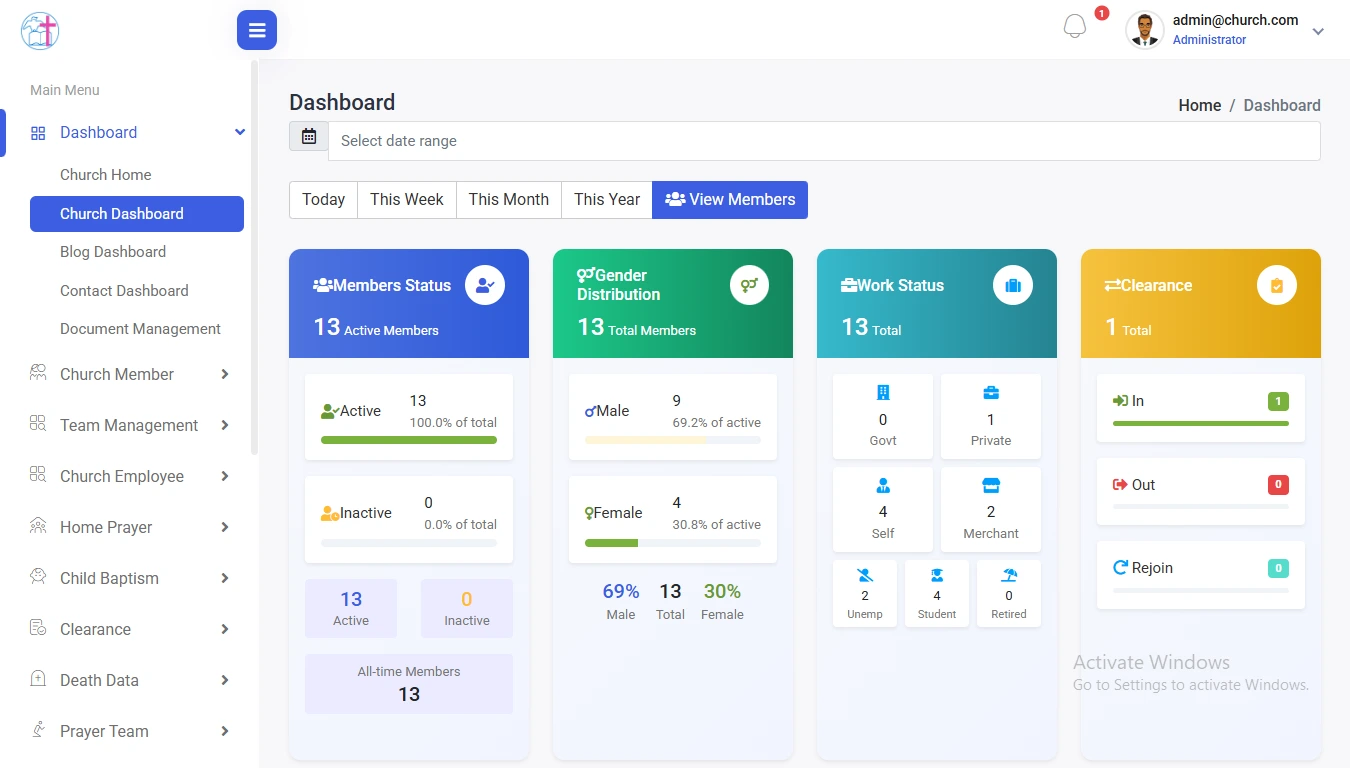Select Blog Dashboard from the sidebar
This screenshot has width=1350, height=768.
click(x=113, y=251)
